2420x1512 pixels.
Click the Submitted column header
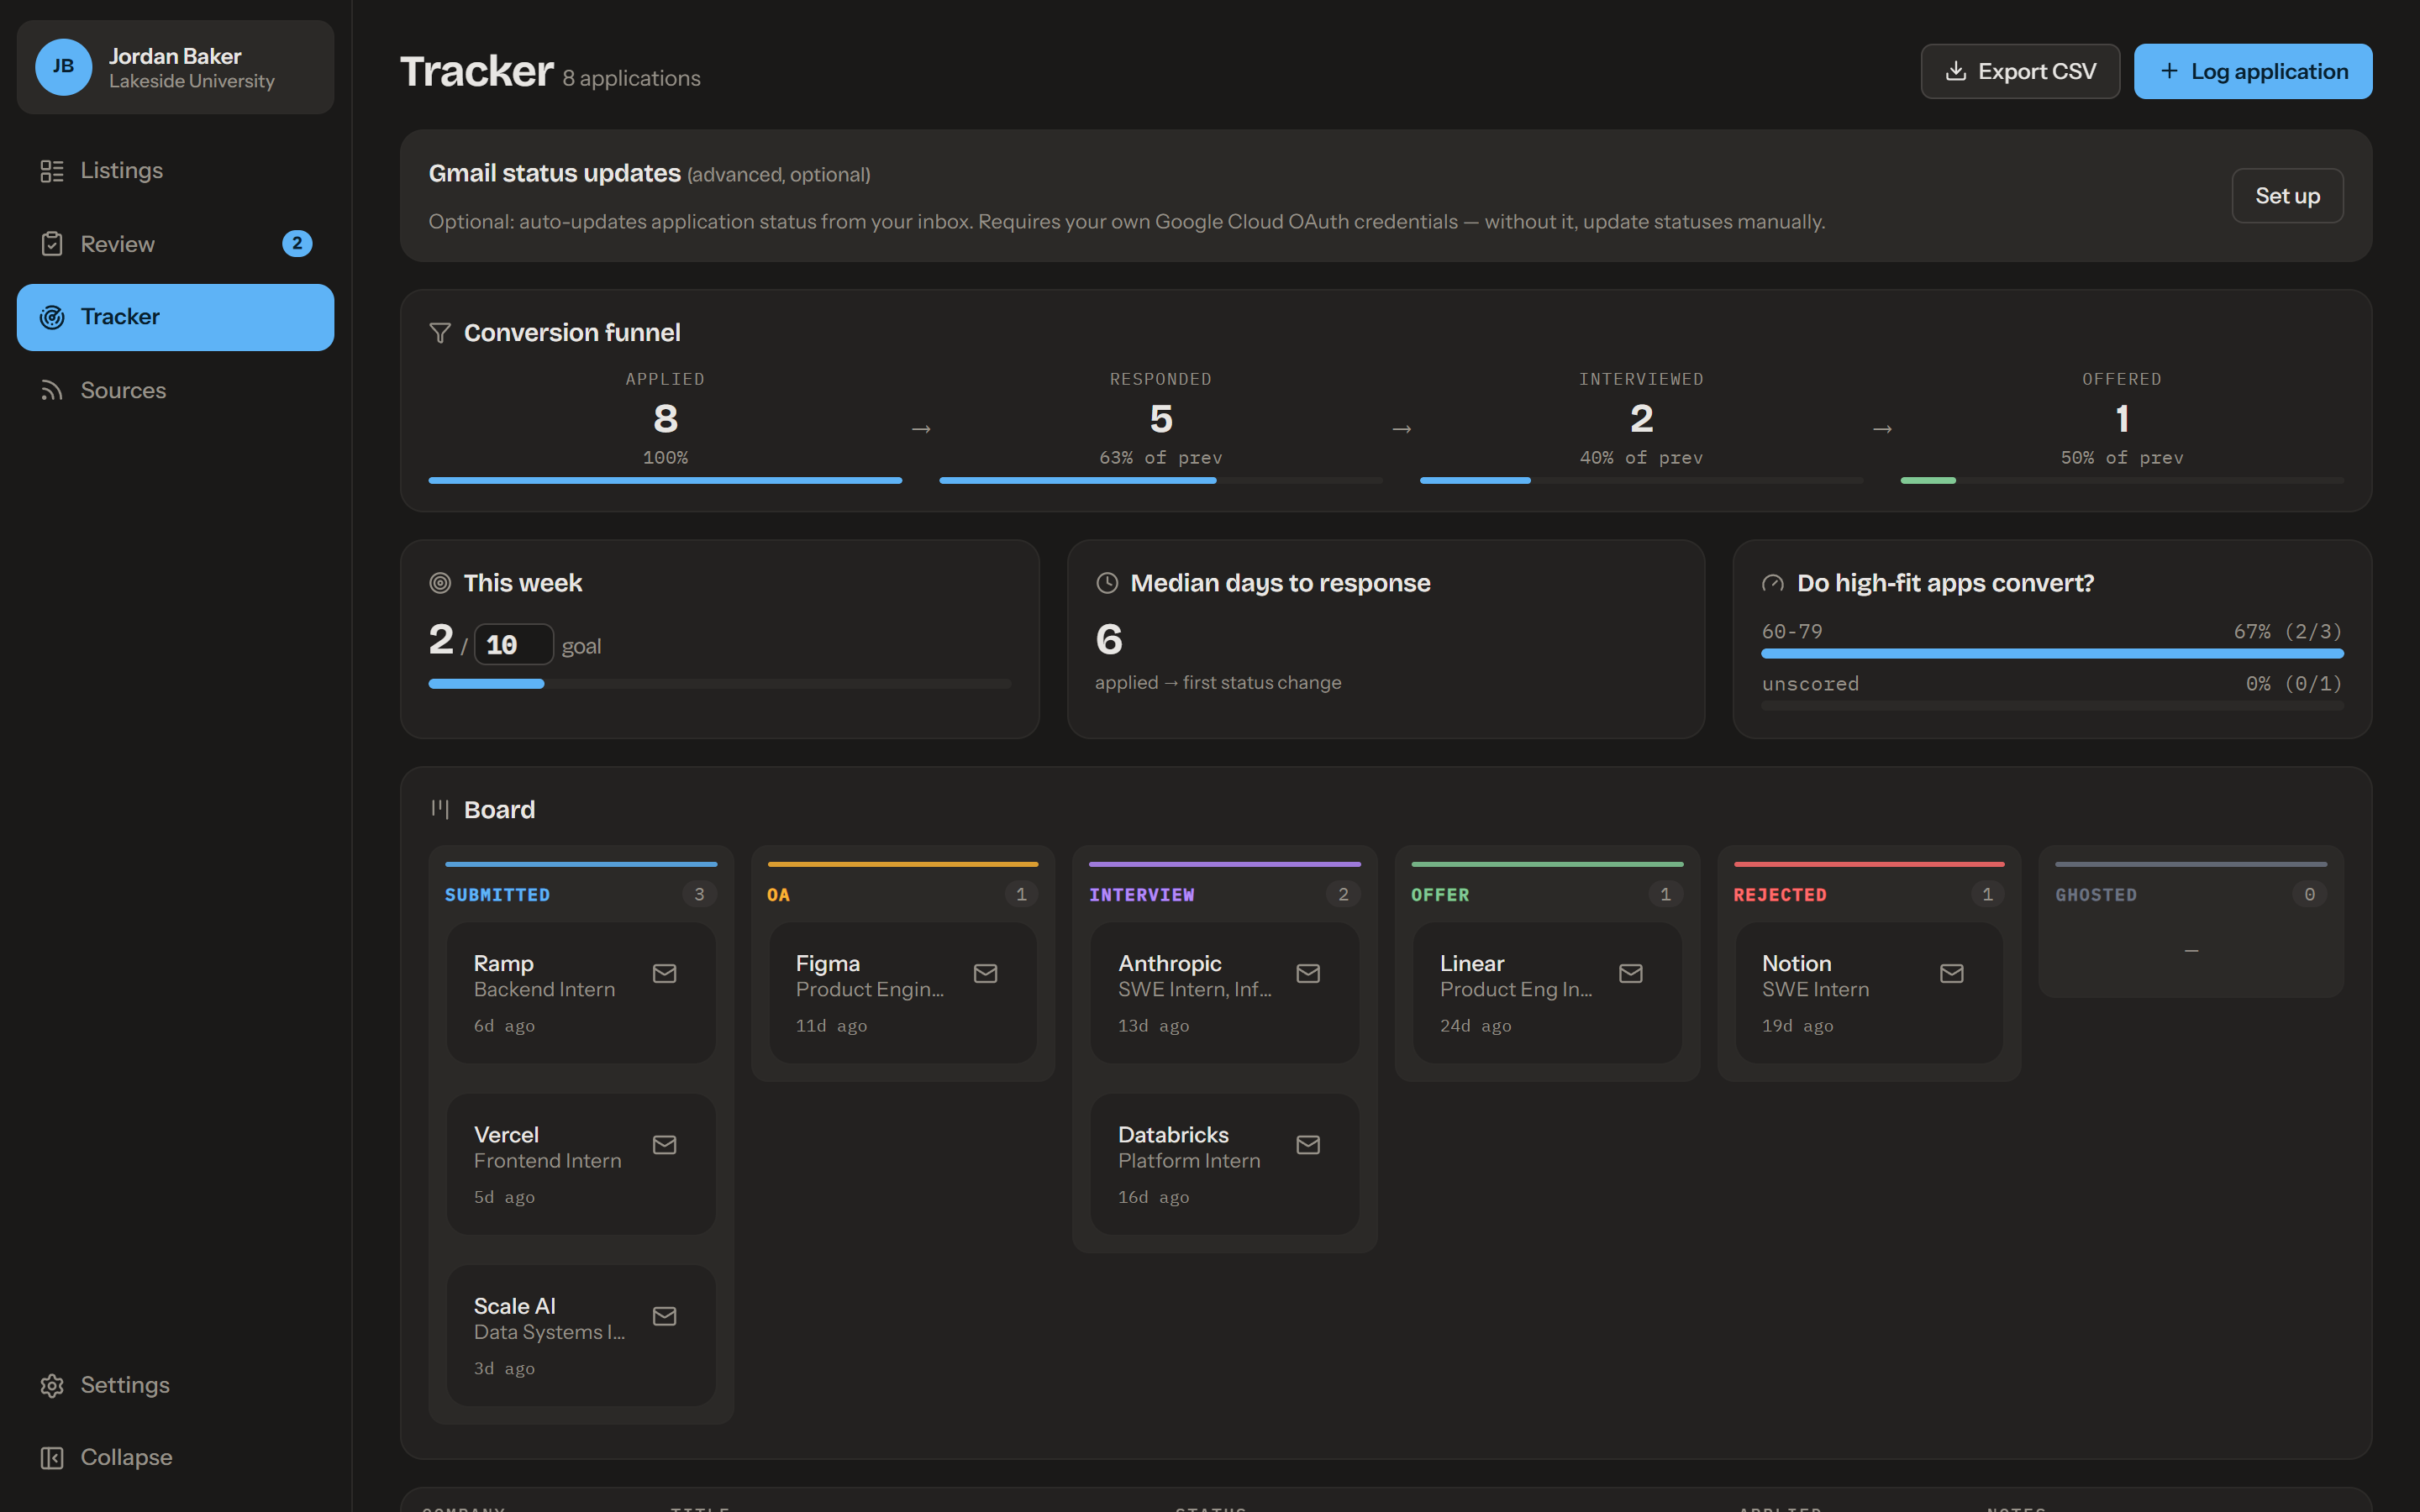(497, 895)
